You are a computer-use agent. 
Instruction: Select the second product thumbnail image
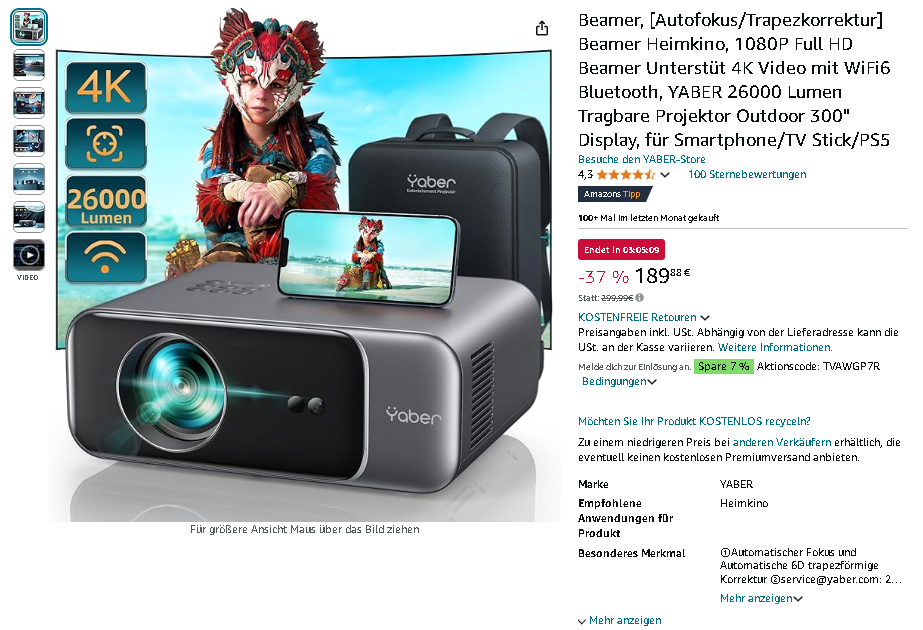[x=28, y=65]
